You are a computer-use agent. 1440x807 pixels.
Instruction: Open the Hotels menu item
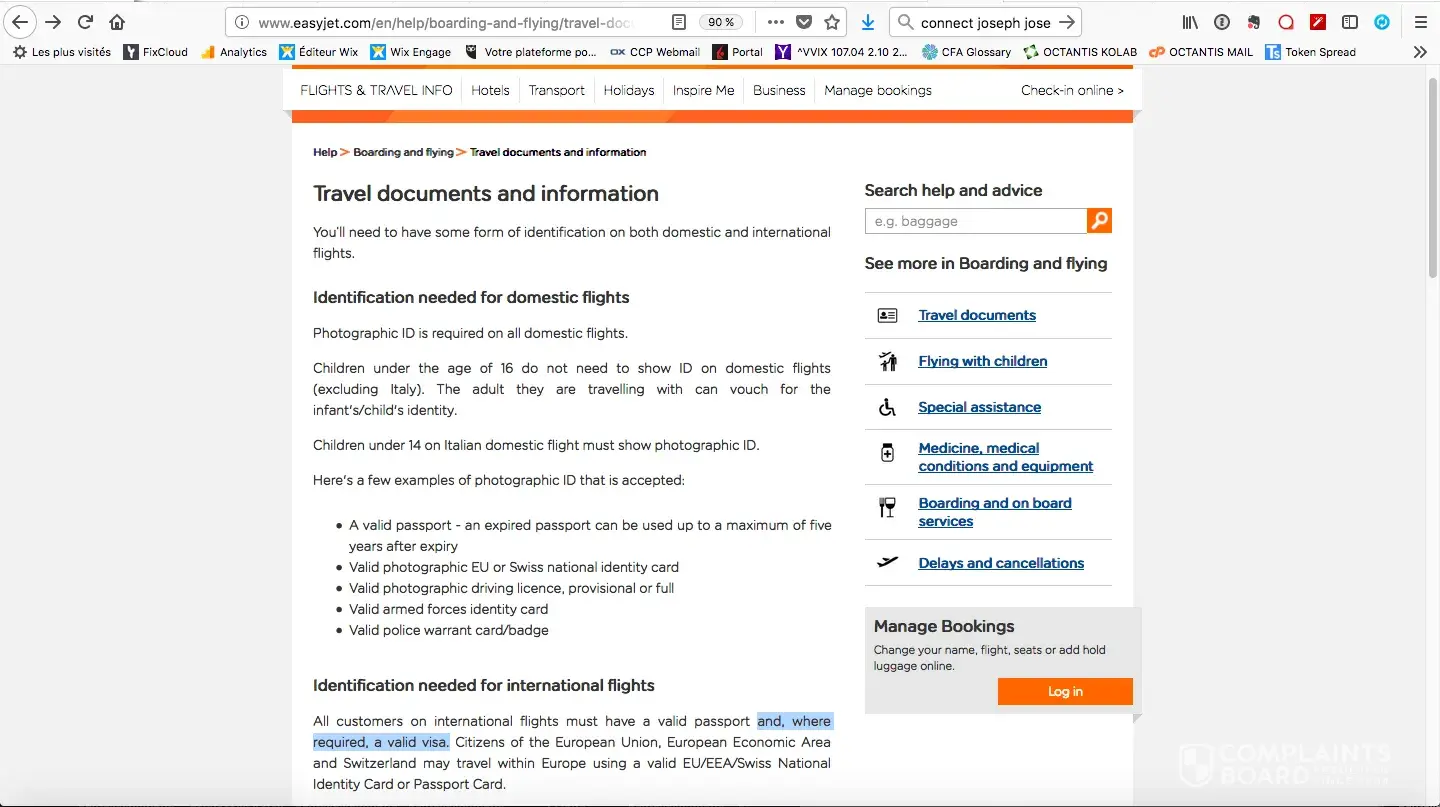pos(490,90)
